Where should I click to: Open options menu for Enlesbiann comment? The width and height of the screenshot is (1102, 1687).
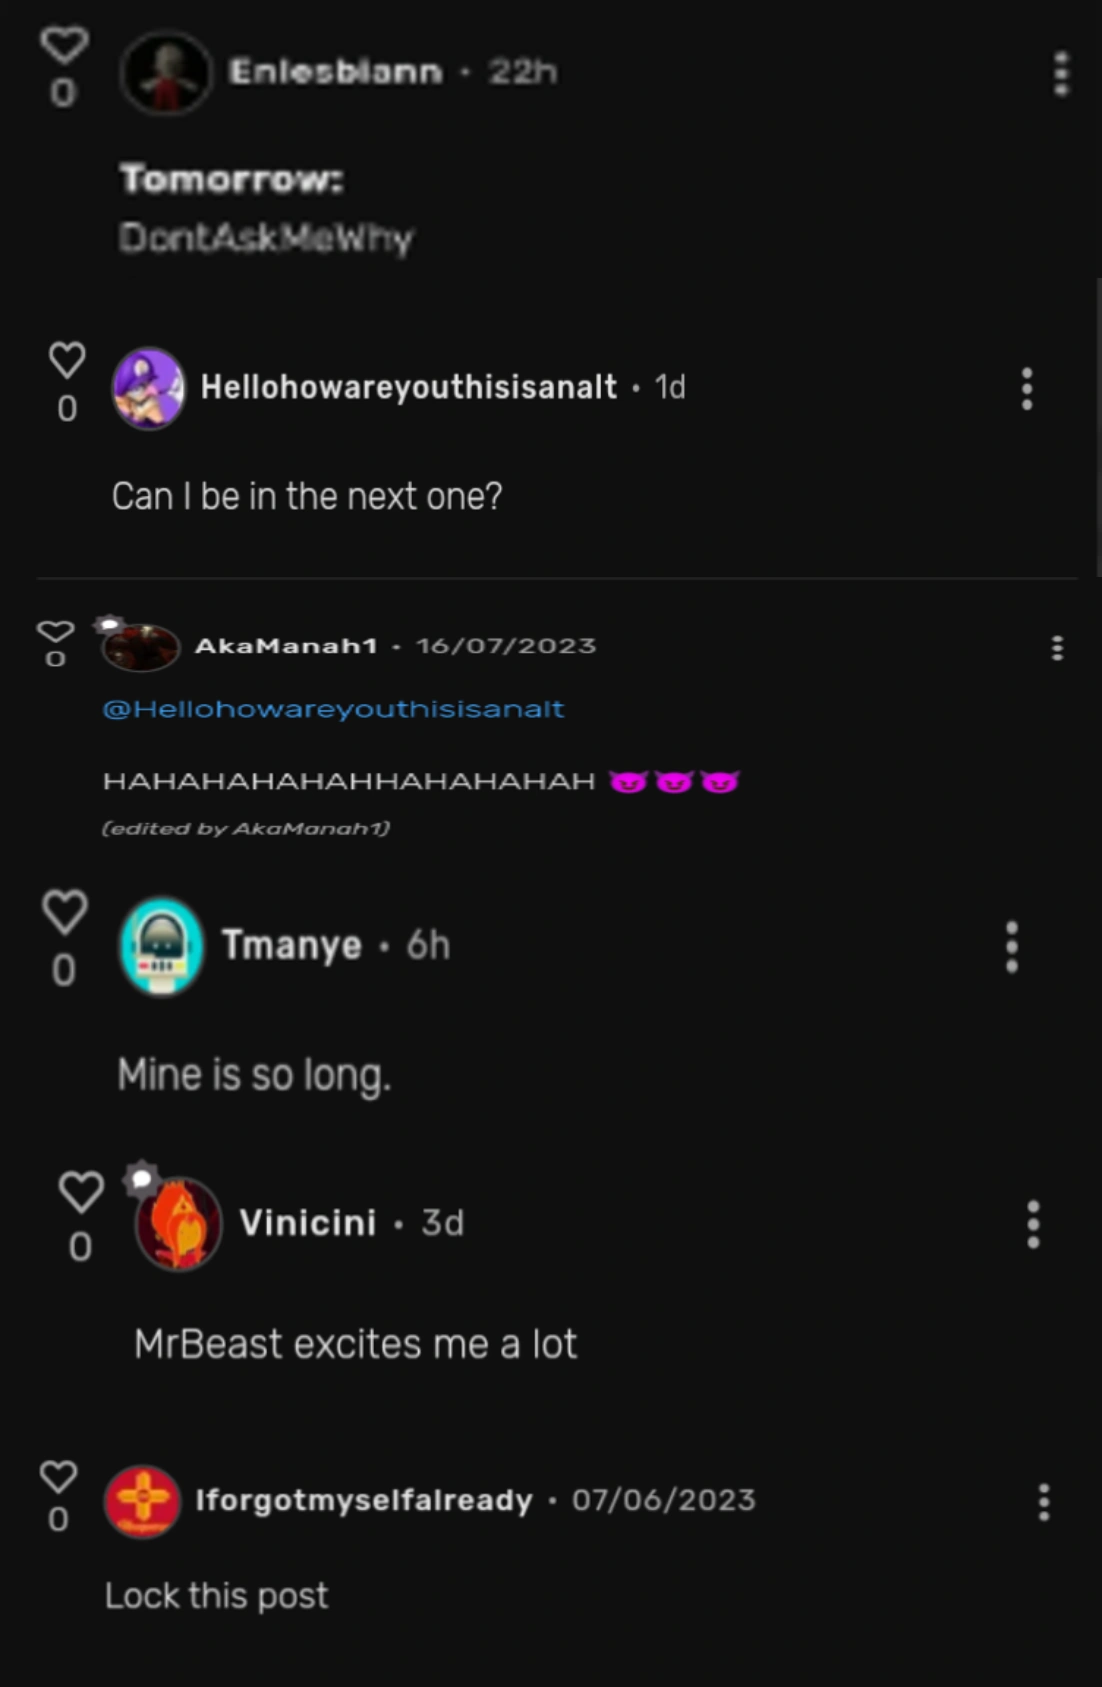(x=1061, y=74)
